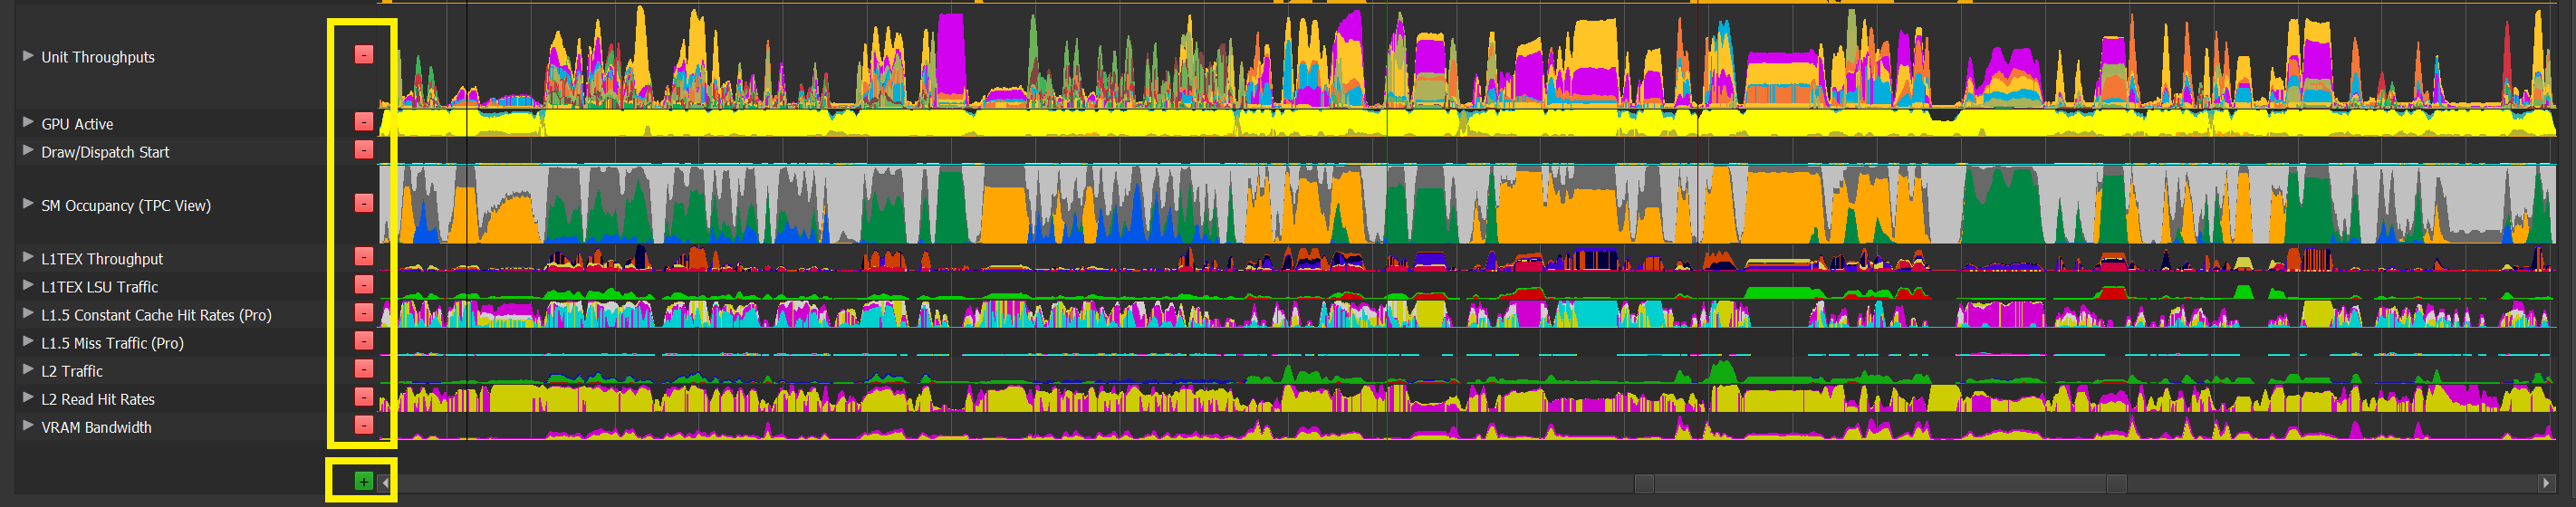Expand the L1TEX LSU Traffic row
2576x507 pixels.
[x=28, y=286]
